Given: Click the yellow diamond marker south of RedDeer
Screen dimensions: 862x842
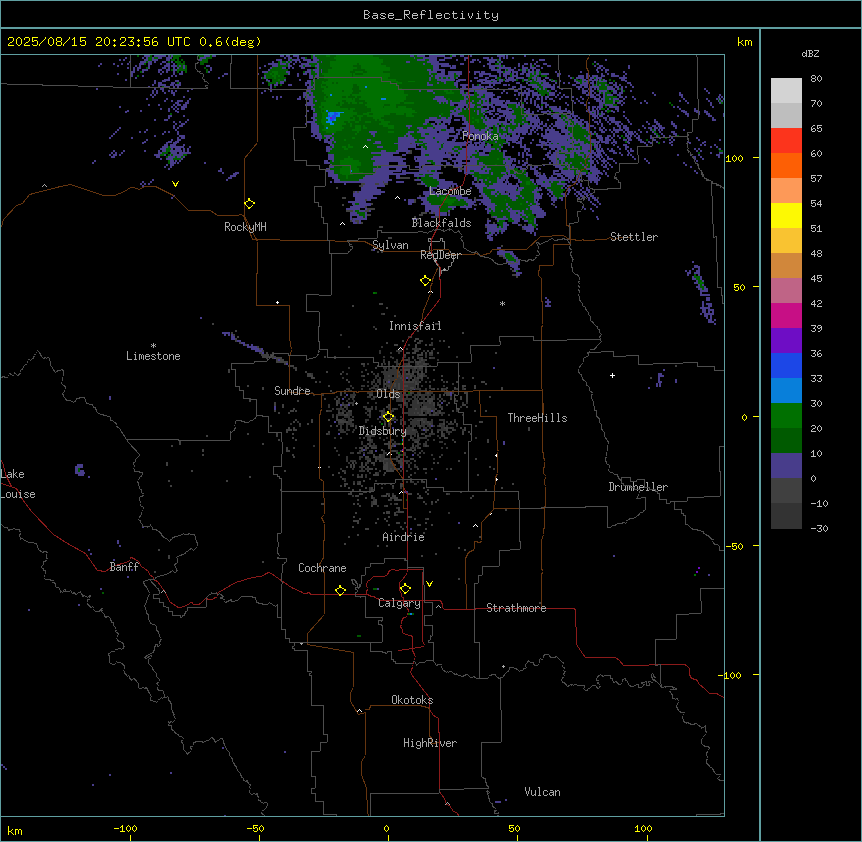Looking at the screenshot, I should click(426, 281).
